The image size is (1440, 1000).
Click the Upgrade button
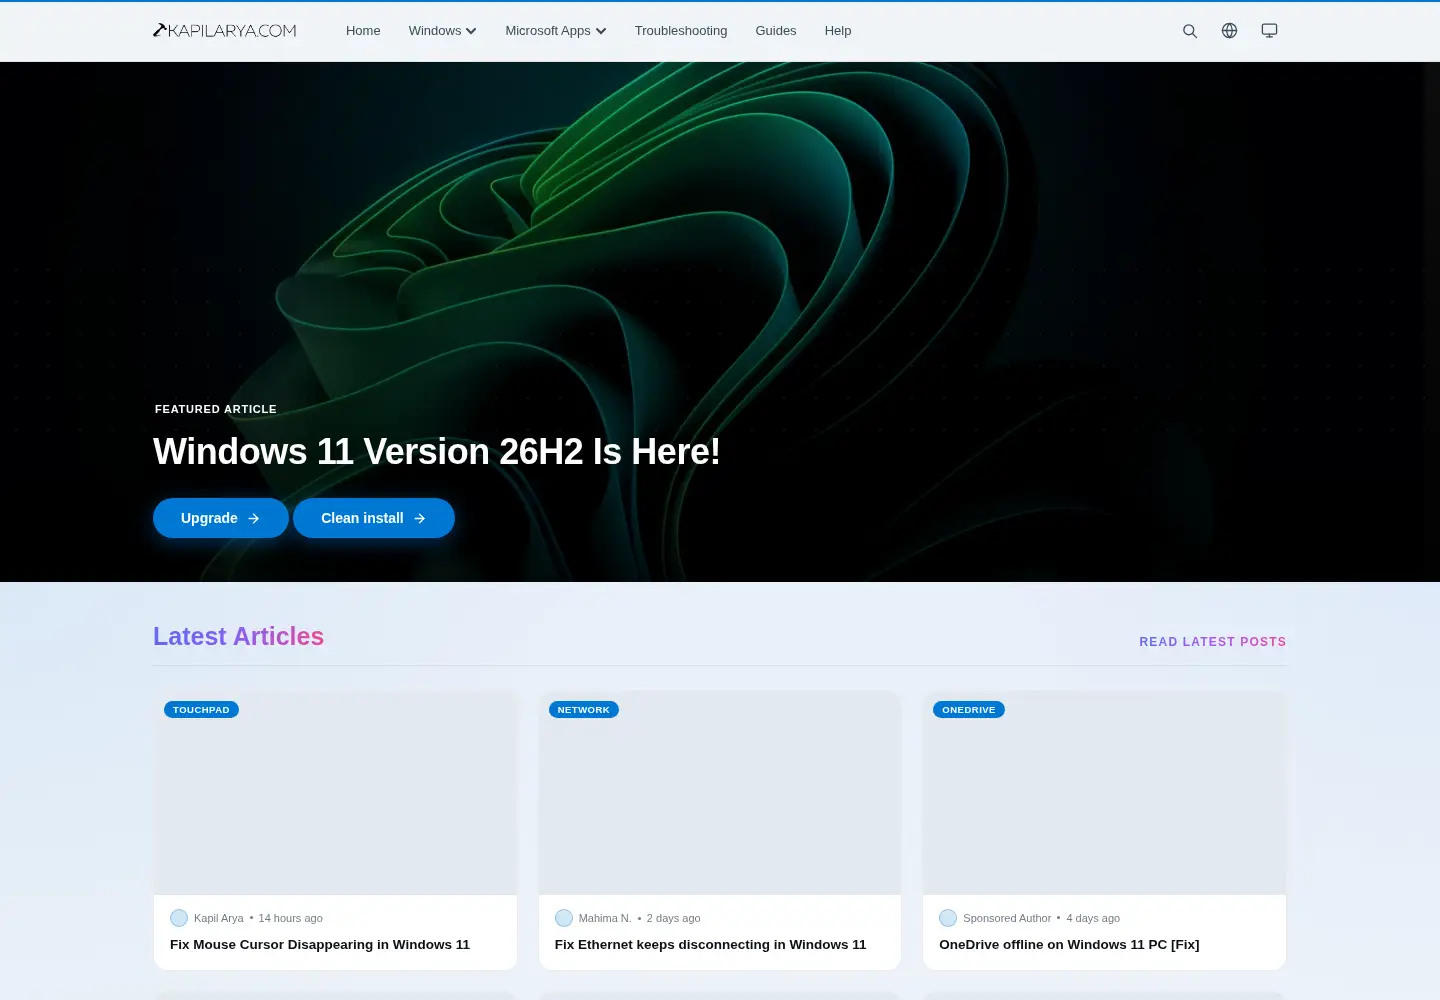(x=221, y=518)
